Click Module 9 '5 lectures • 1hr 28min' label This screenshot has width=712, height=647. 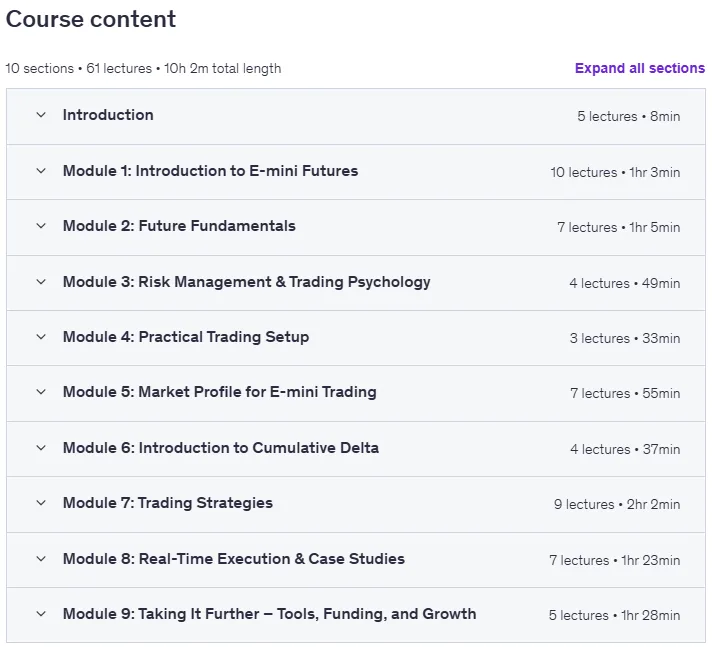click(x=614, y=615)
